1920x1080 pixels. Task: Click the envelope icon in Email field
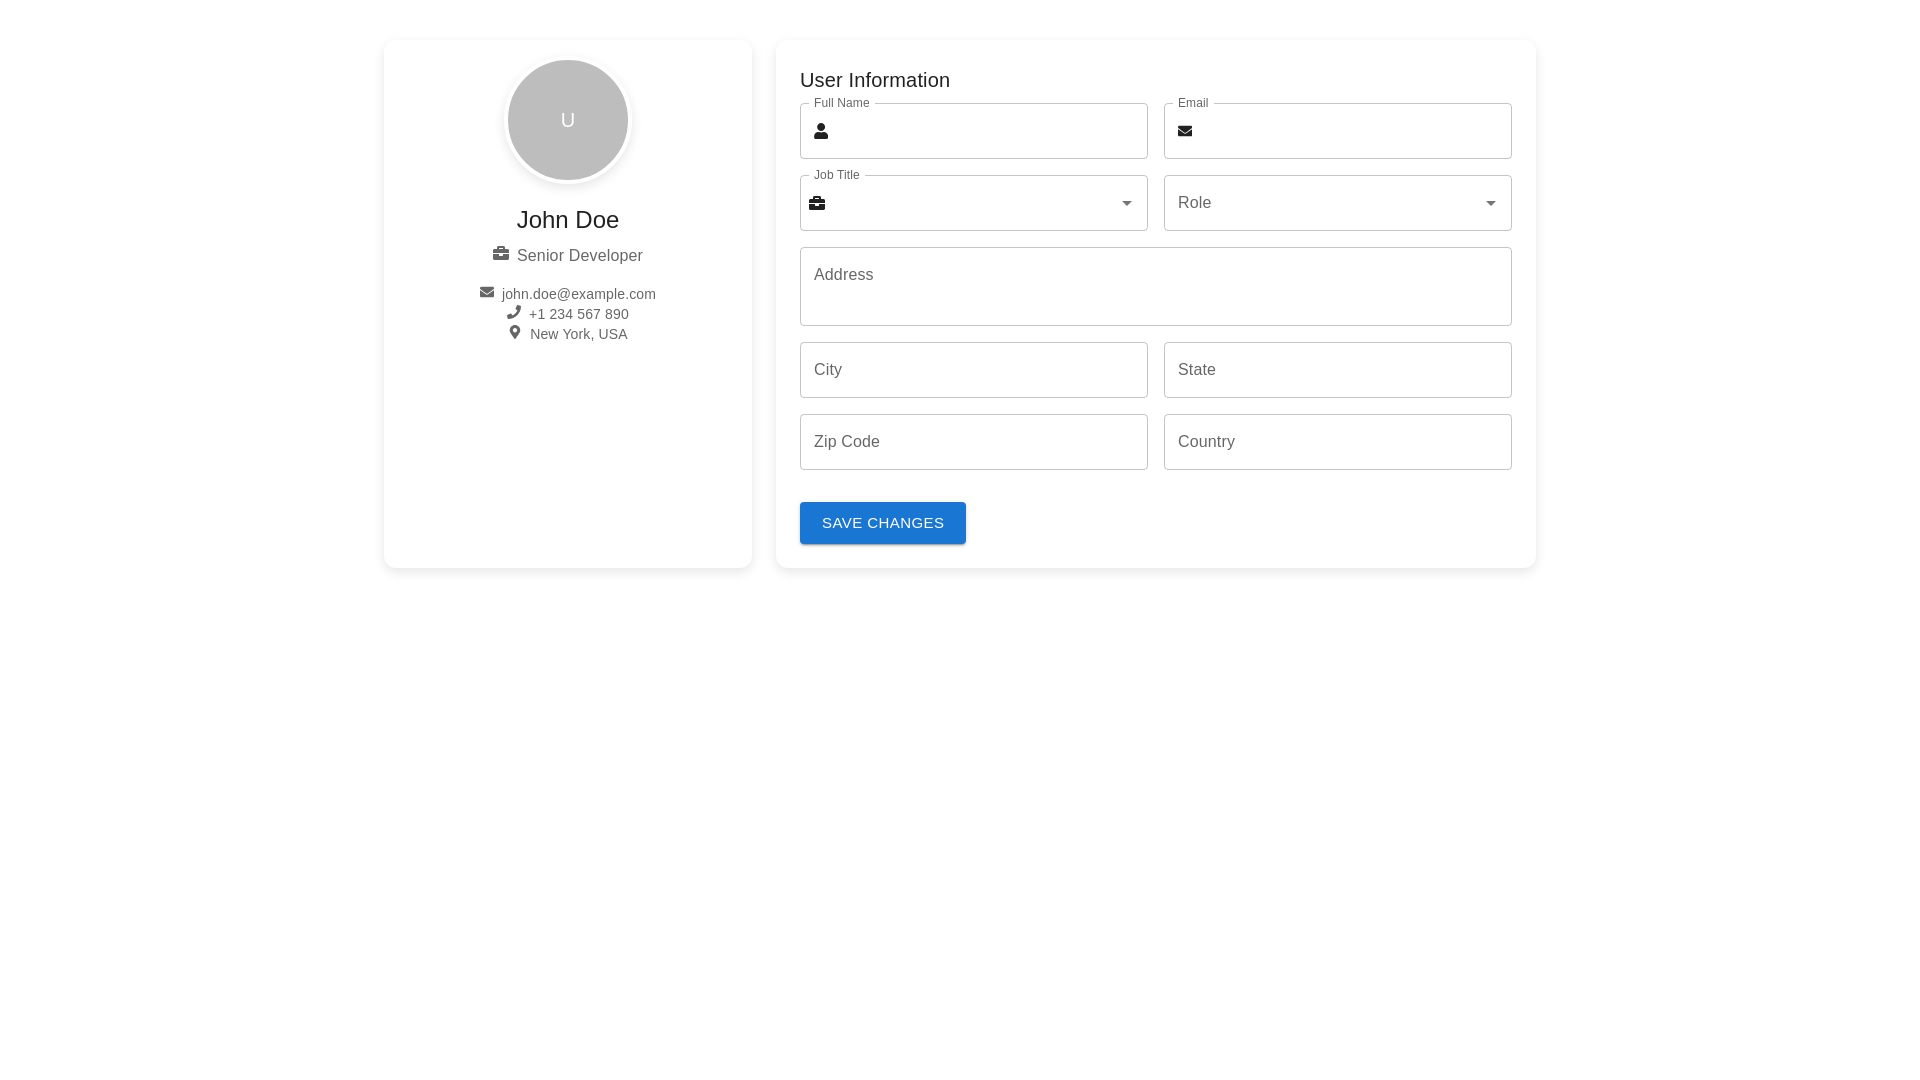pyautogui.click(x=1185, y=131)
